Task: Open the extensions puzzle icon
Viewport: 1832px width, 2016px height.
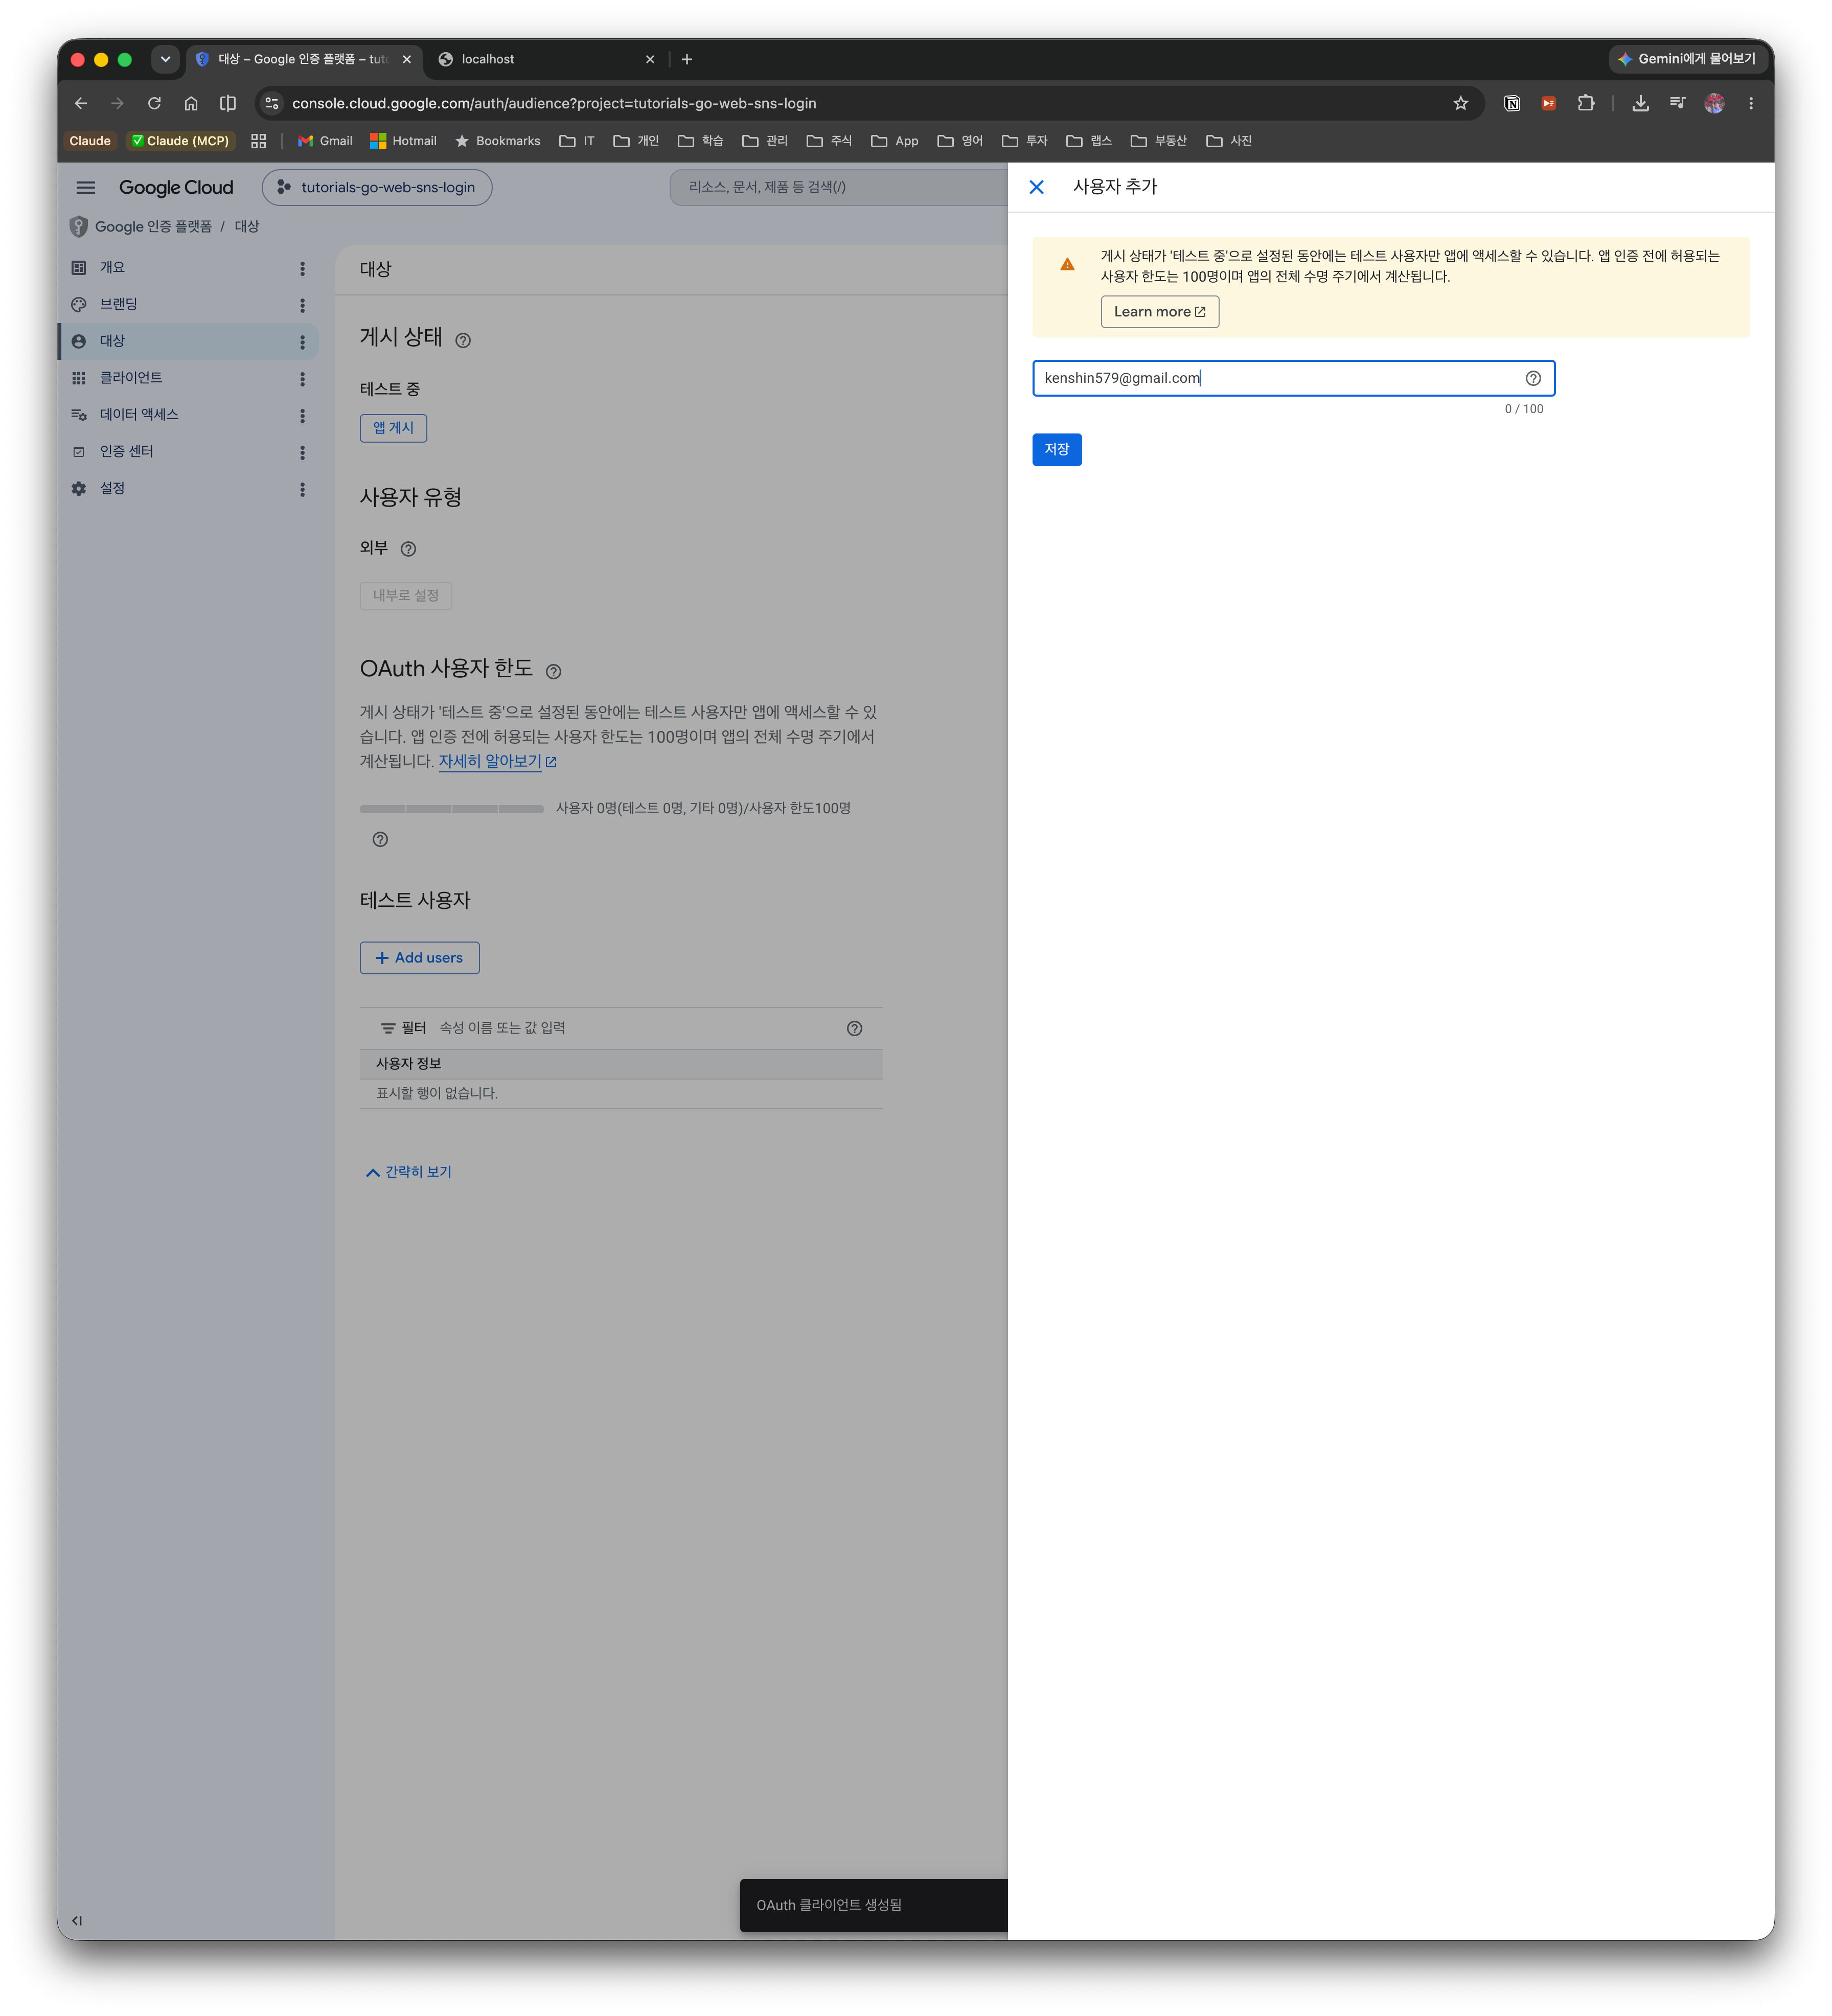Action: [x=1586, y=103]
